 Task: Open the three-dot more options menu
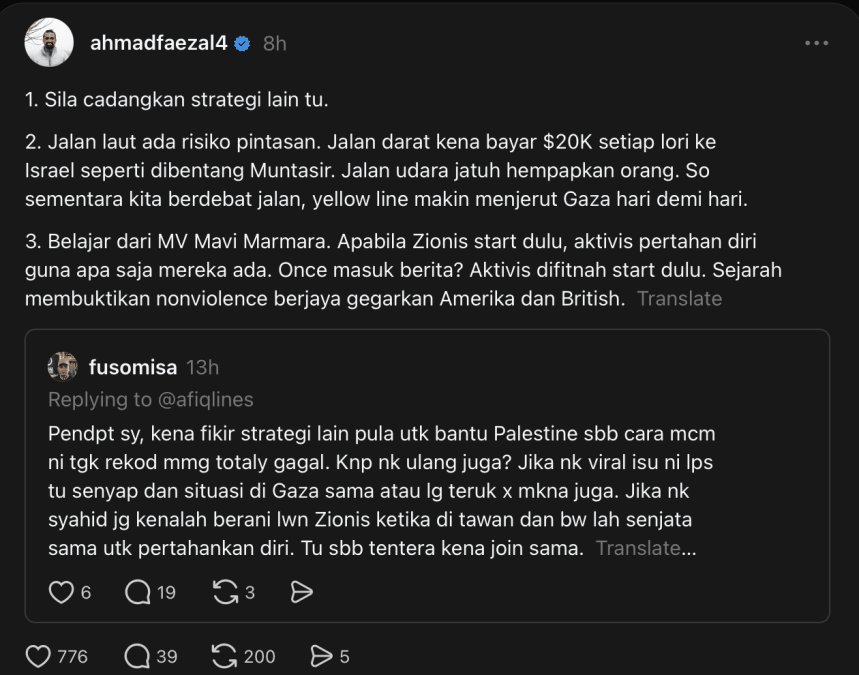pyautogui.click(x=816, y=43)
